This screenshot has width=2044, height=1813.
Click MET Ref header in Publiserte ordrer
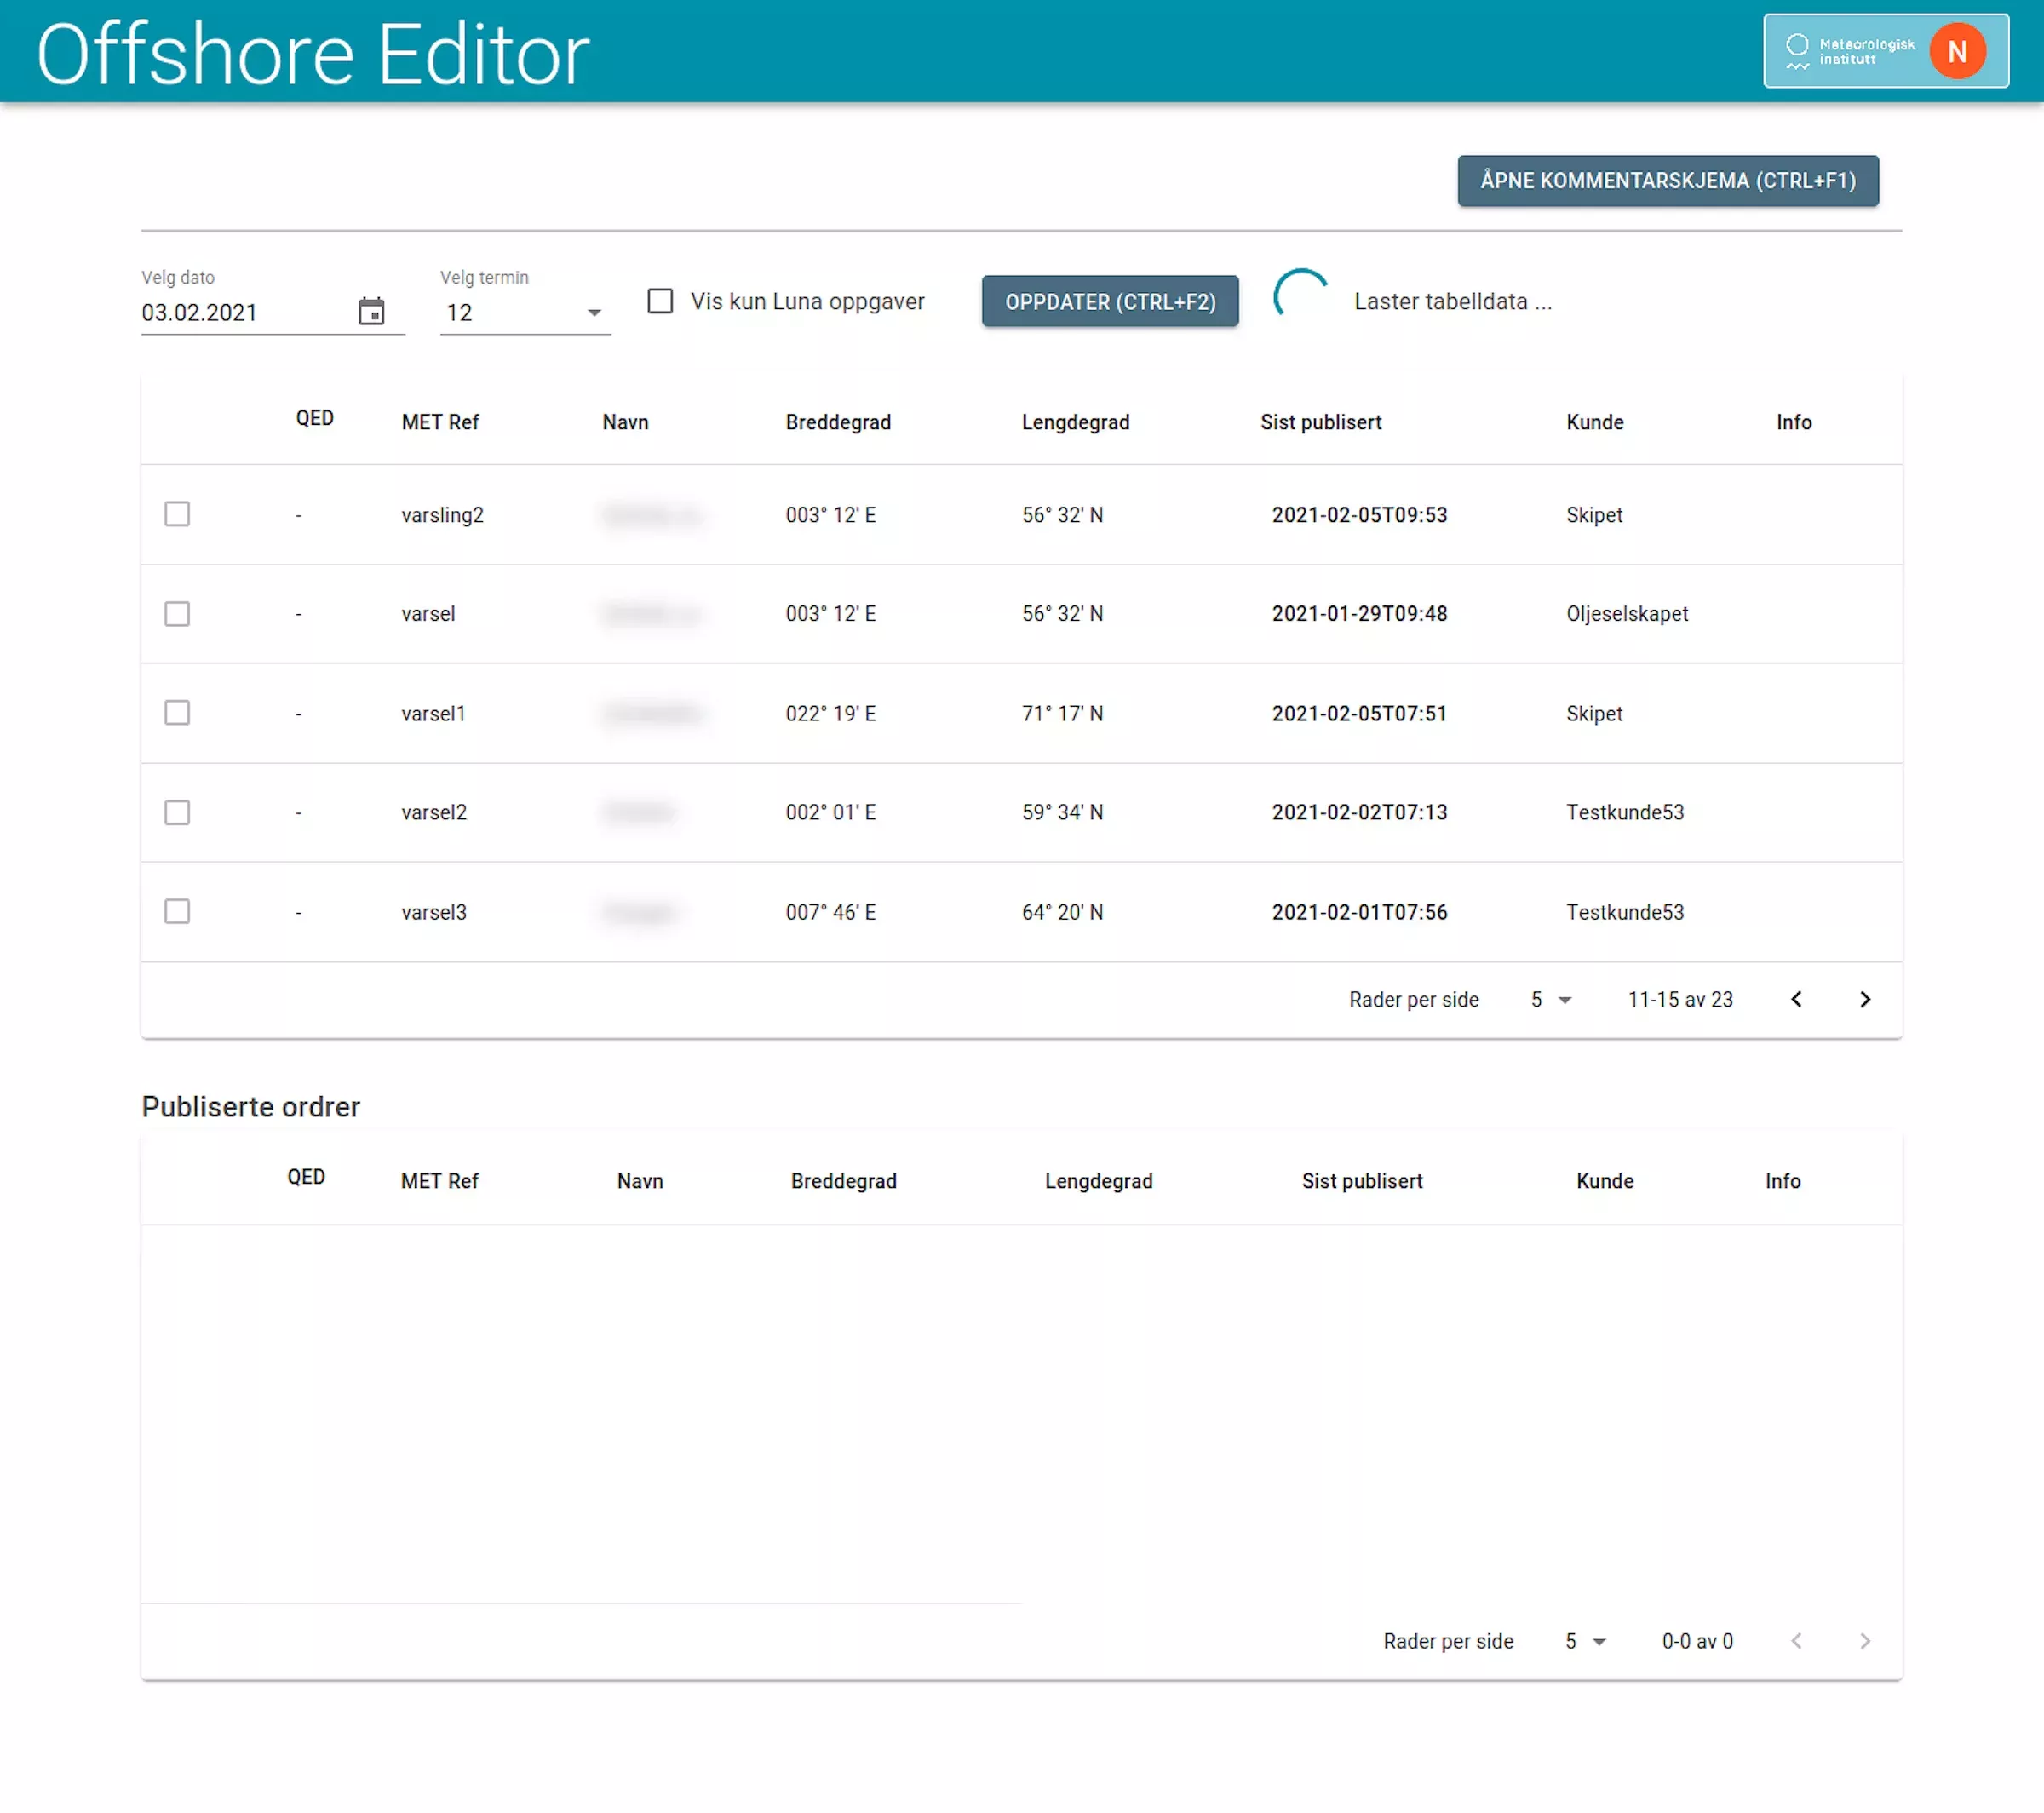click(x=439, y=1181)
